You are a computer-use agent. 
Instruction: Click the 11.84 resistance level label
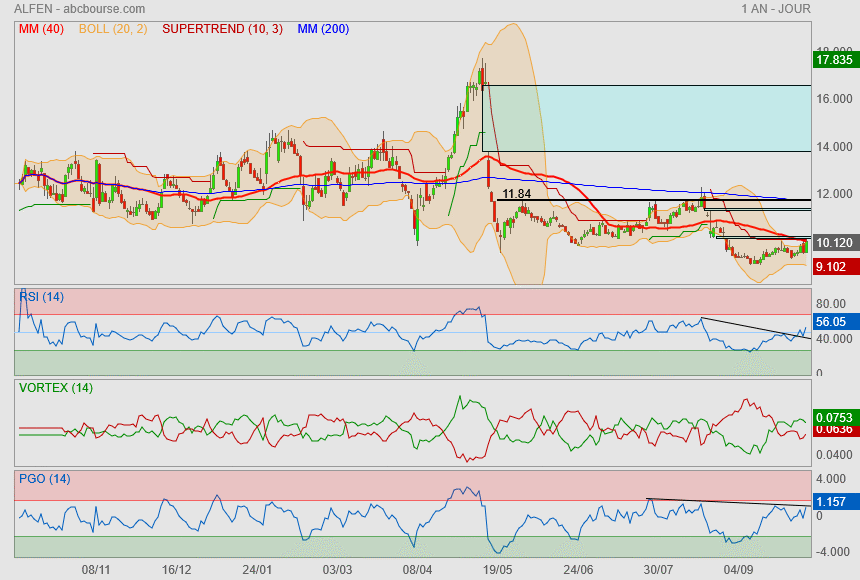516,194
